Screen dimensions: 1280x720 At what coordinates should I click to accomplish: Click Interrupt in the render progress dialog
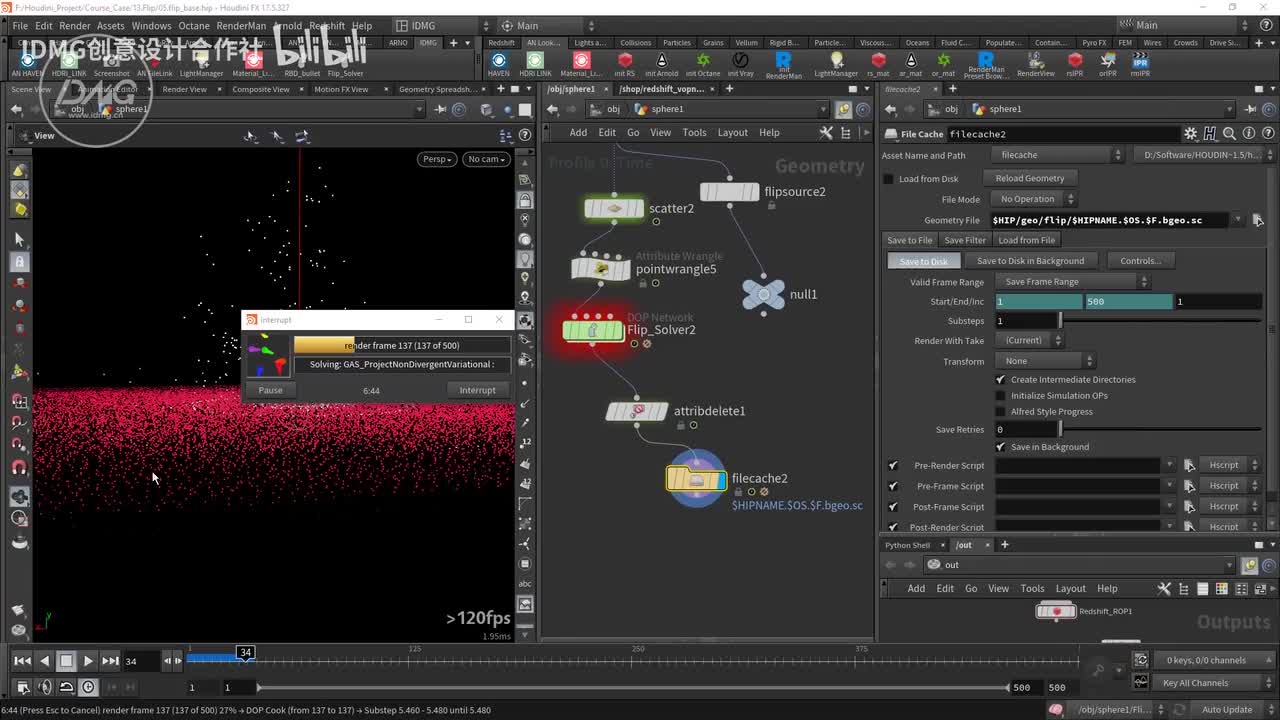pos(477,390)
